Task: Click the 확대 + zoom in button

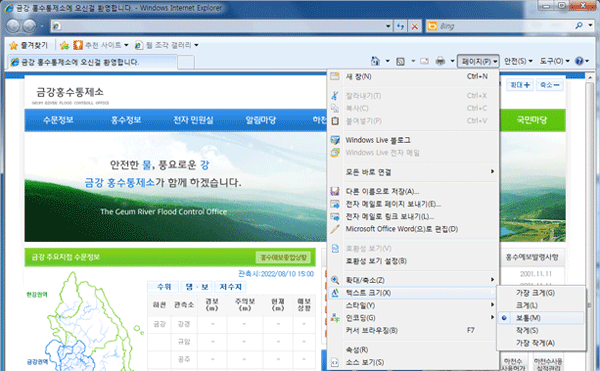Action: click(x=520, y=85)
